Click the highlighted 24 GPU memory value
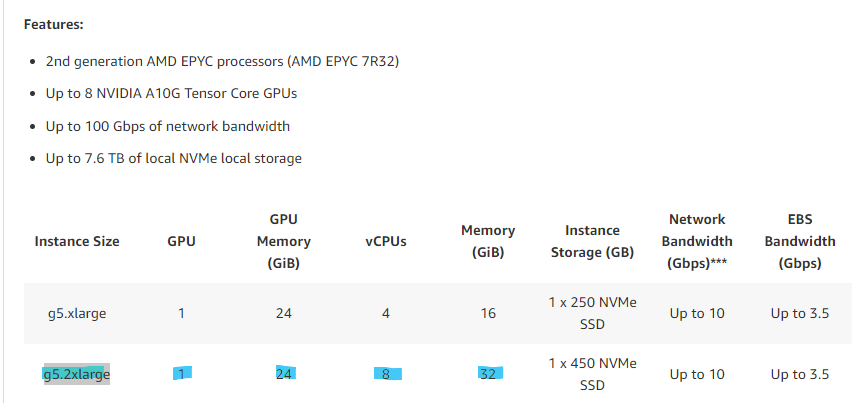This screenshot has height=403, width=853. pos(283,374)
